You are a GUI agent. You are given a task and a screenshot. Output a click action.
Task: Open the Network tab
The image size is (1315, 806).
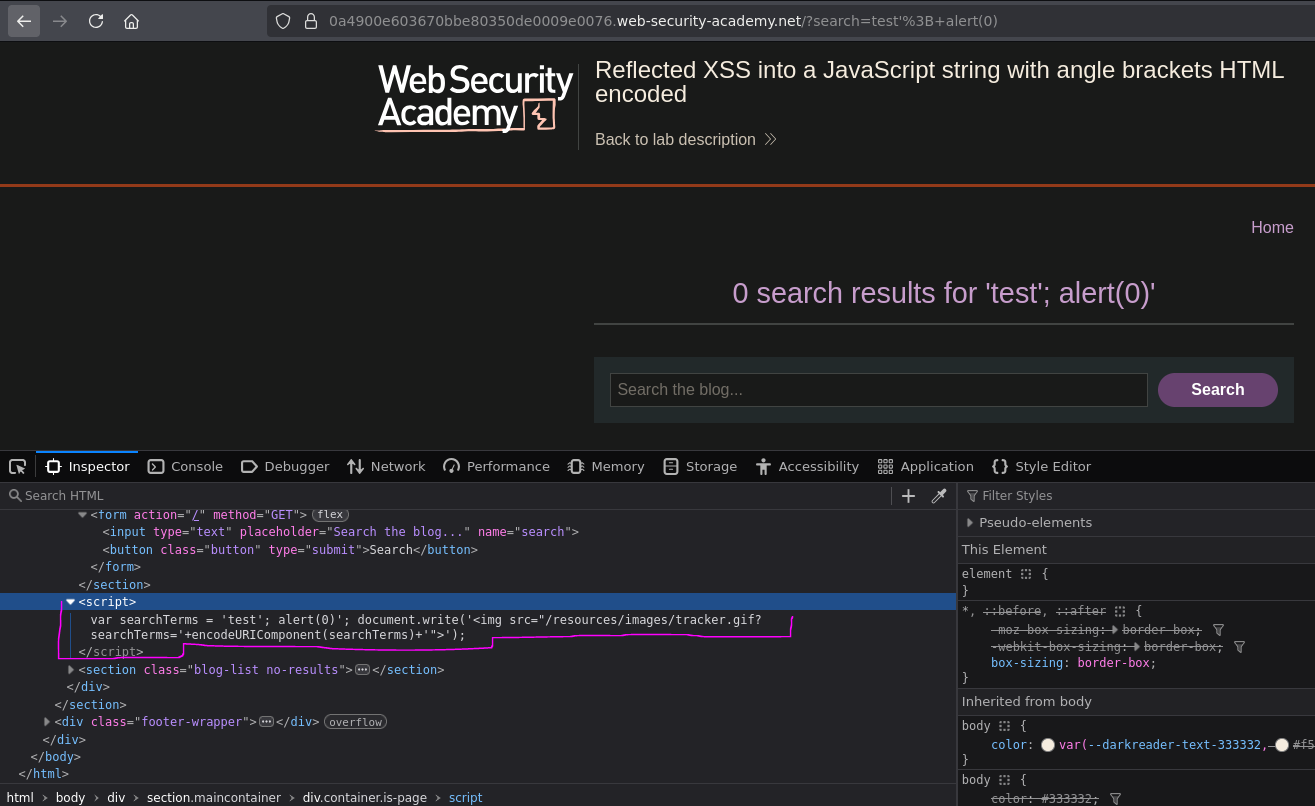point(386,466)
